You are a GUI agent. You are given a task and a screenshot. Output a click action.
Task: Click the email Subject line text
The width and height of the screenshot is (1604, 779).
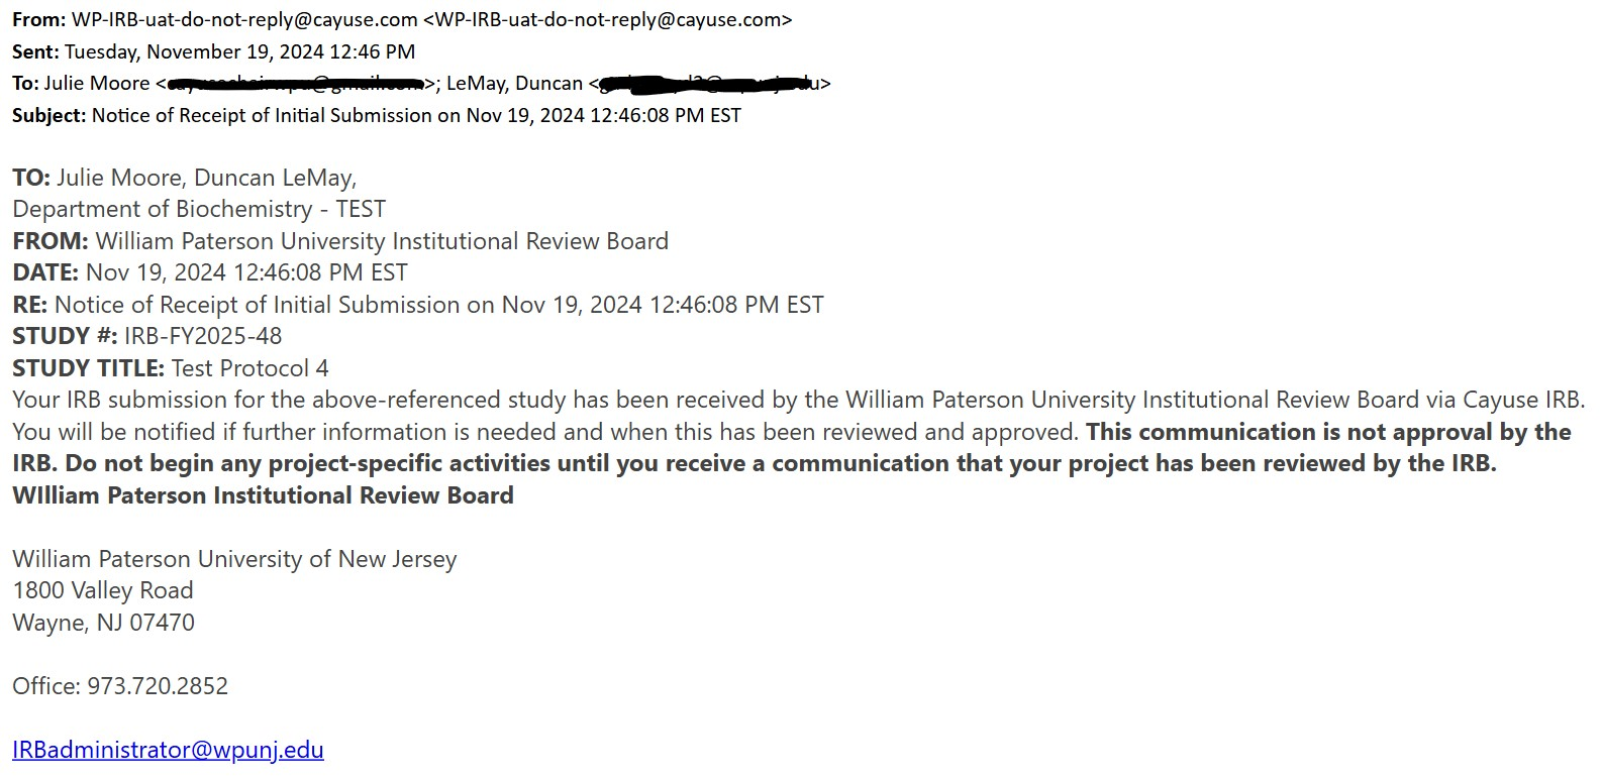tap(416, 116)
